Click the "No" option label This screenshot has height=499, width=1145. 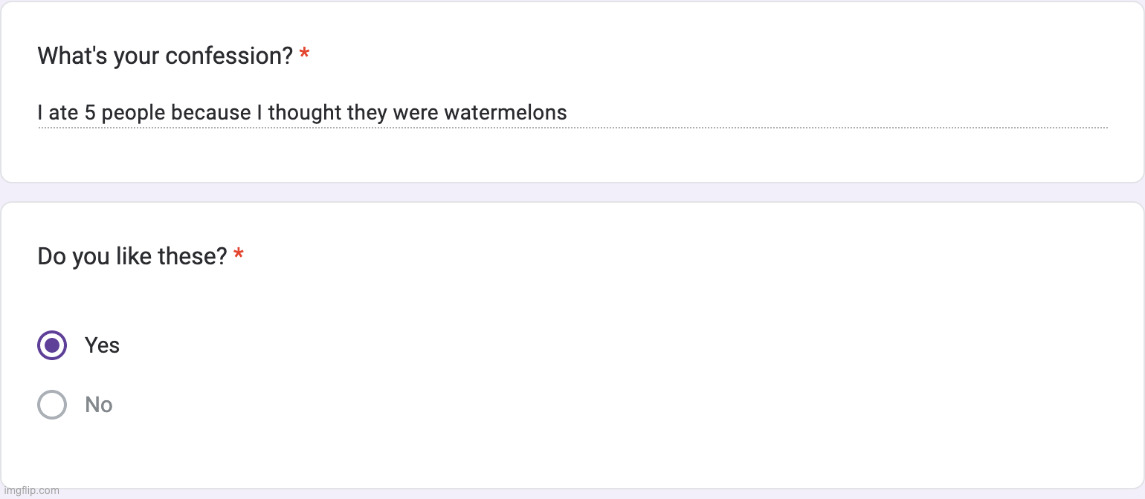(x=98, y=405)
